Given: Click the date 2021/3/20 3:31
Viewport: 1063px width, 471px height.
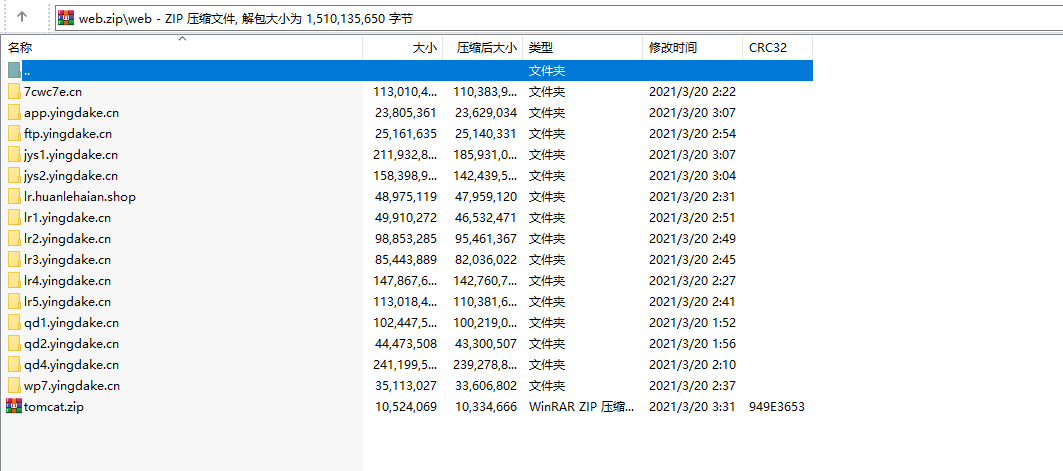Looking at the screenshot, I should [692, 407].
